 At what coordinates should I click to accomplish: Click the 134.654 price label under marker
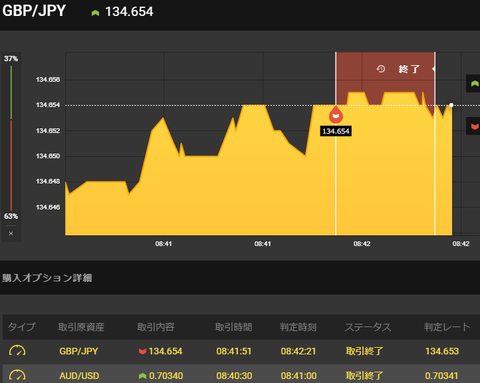click(x=336, y=131)
